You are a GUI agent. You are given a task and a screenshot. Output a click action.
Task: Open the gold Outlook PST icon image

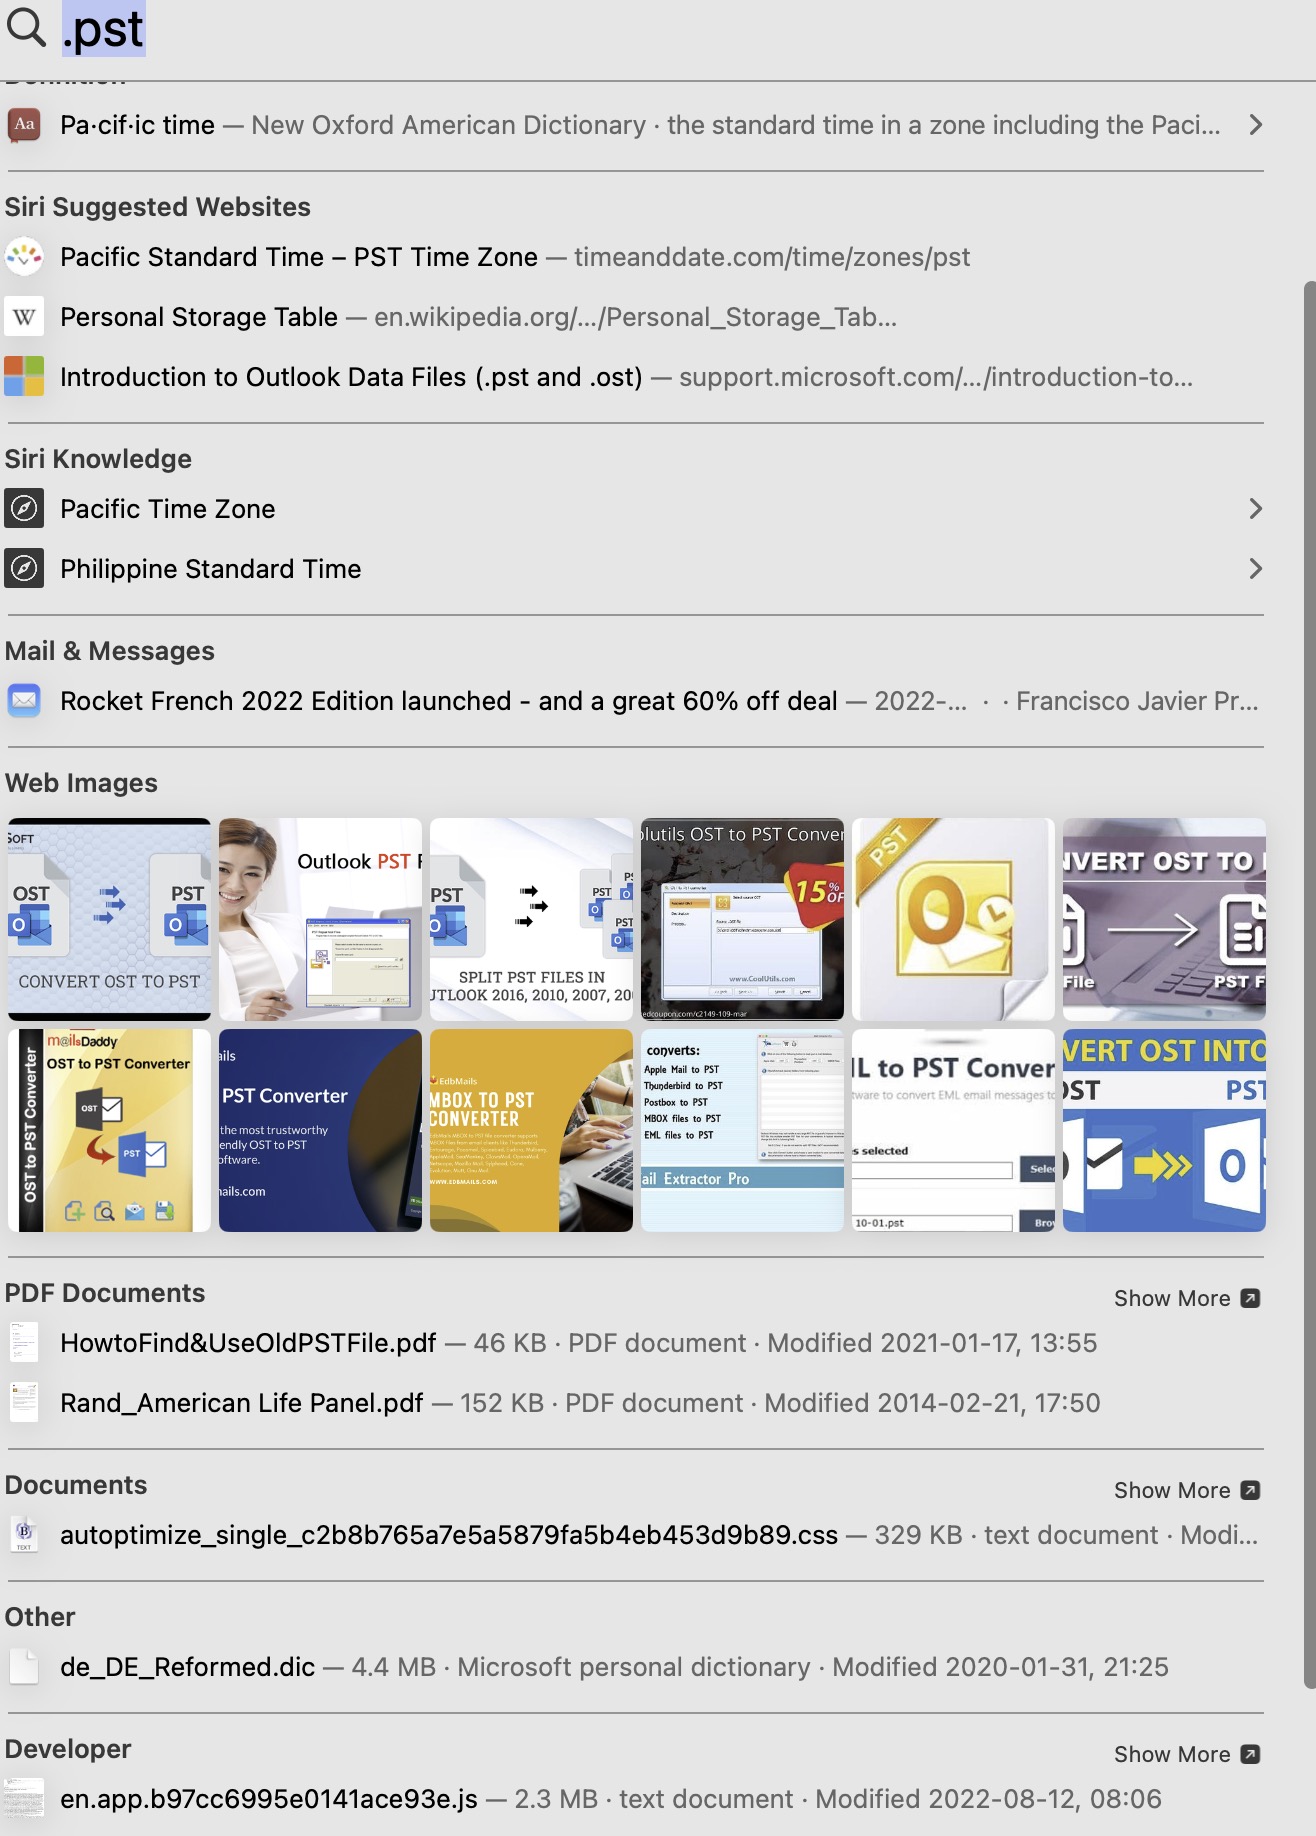pyautogui.click(x=953, y=919)
